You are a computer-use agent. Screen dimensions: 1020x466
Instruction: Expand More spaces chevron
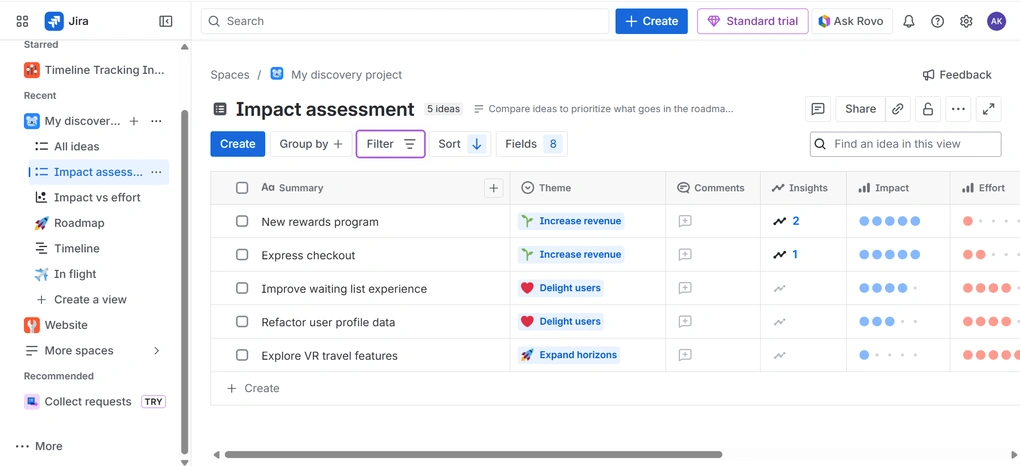157,351
